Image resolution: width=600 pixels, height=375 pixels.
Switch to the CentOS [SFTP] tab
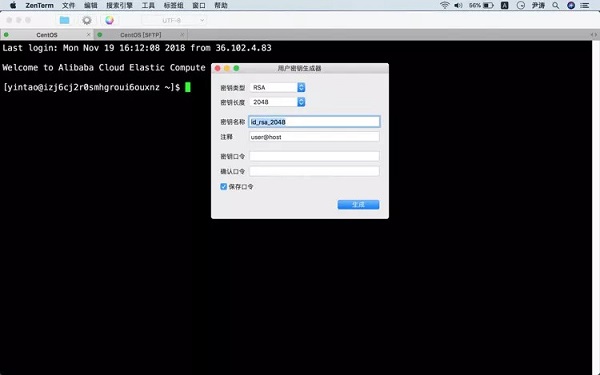140,35
